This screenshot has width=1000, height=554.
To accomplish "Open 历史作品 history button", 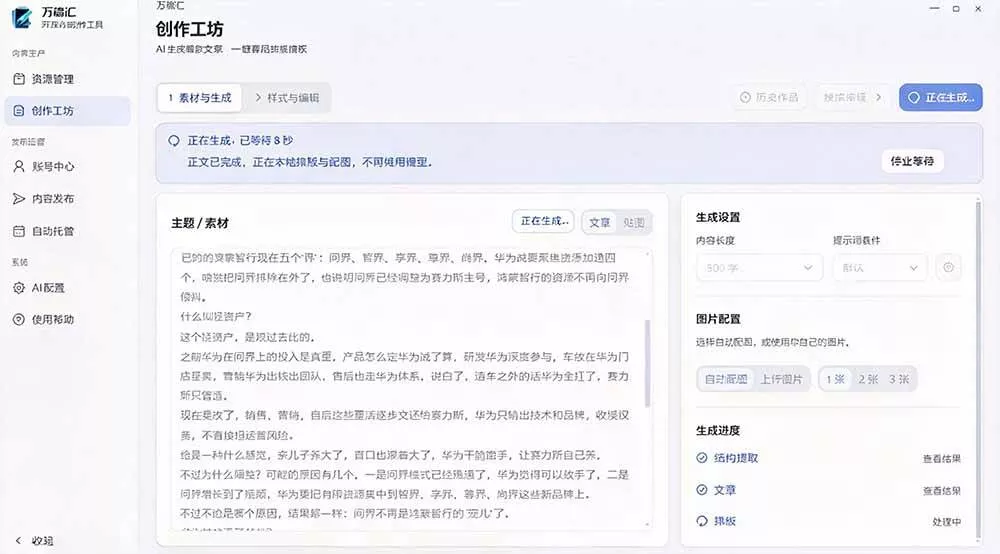I will (769, 98).
